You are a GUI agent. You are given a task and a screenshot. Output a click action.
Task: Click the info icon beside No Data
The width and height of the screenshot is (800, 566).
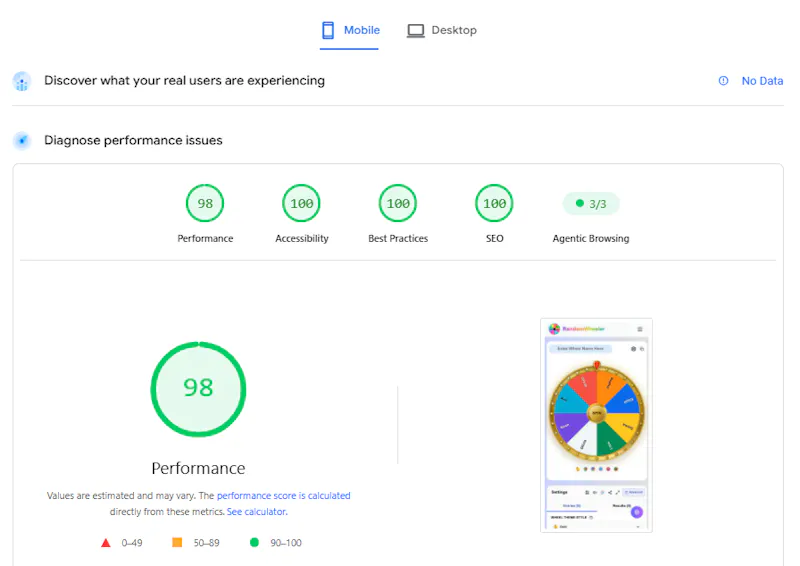[x=723, y=81]
